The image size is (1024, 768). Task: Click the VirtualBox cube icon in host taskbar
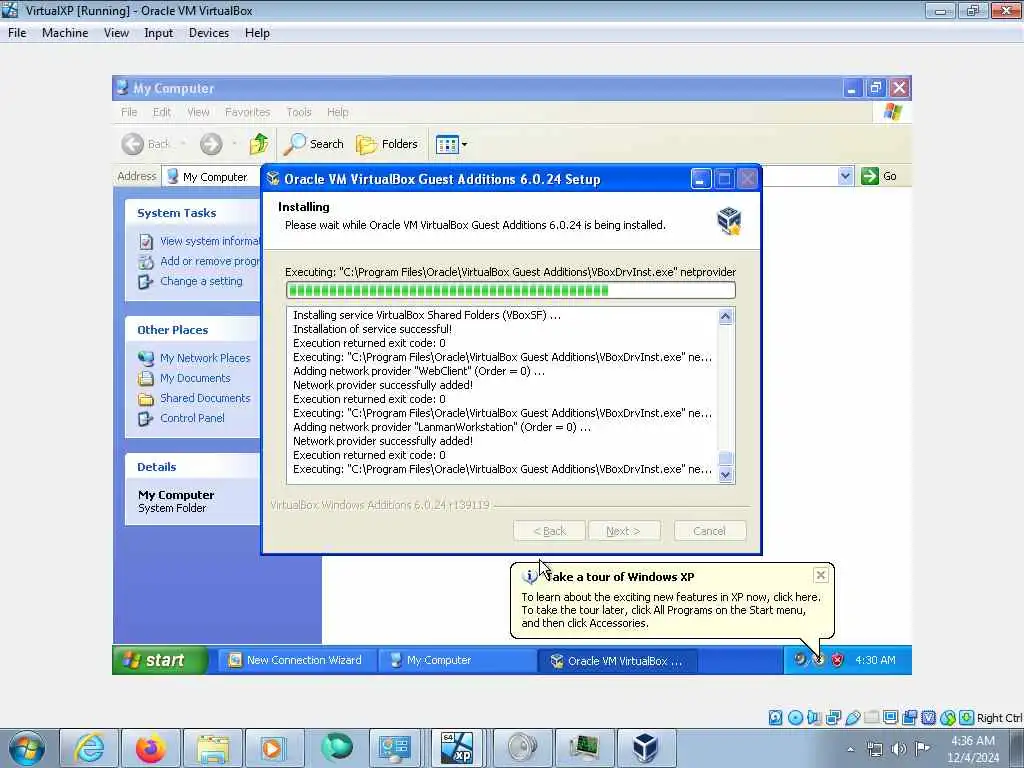[x=645, y=748]
